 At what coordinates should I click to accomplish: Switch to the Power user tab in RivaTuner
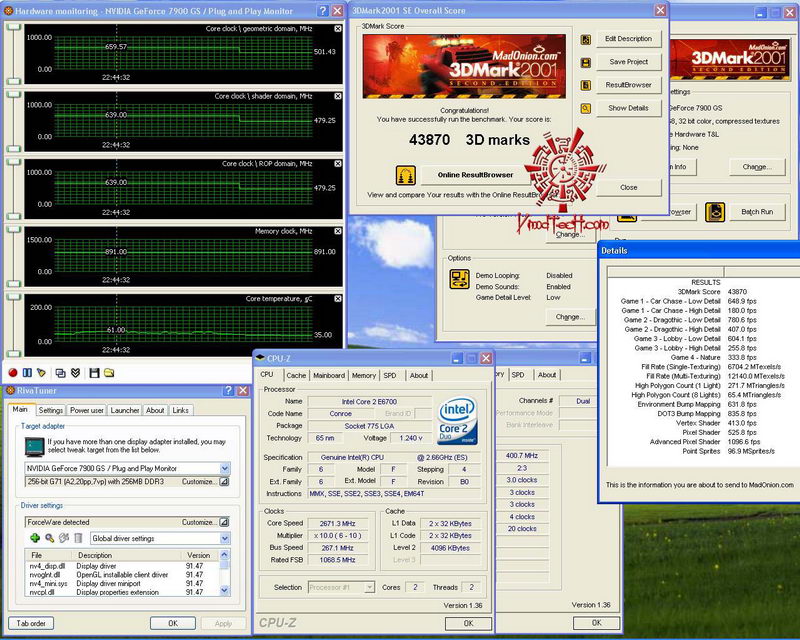pos(86,410)
